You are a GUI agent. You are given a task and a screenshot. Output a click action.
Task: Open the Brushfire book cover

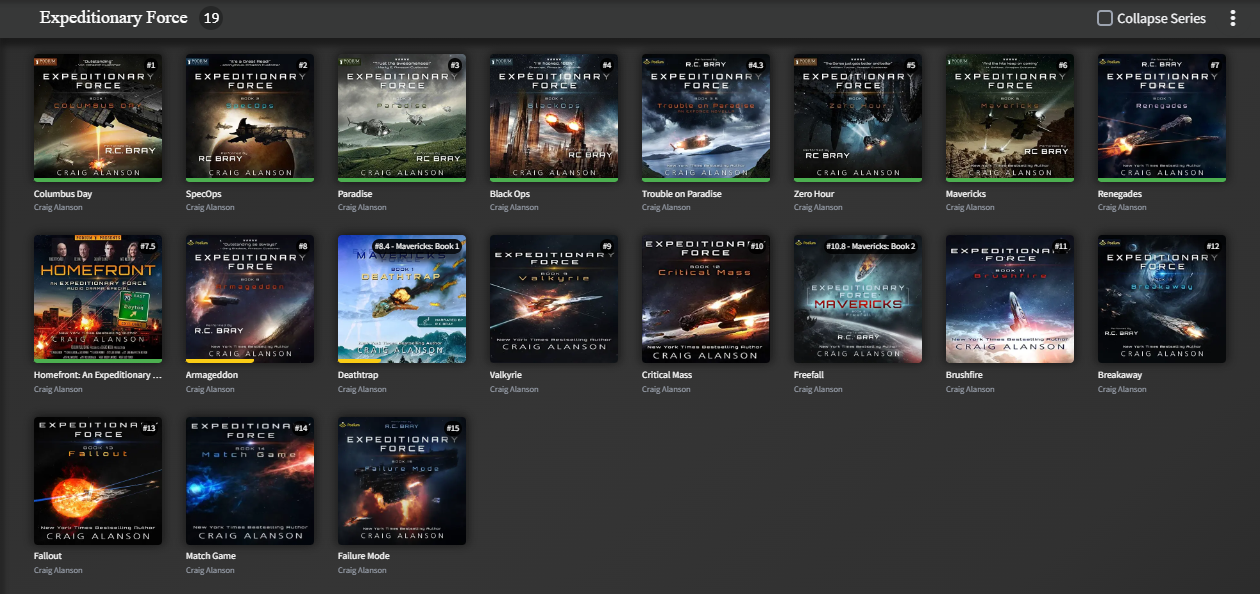pos(1010,299)
